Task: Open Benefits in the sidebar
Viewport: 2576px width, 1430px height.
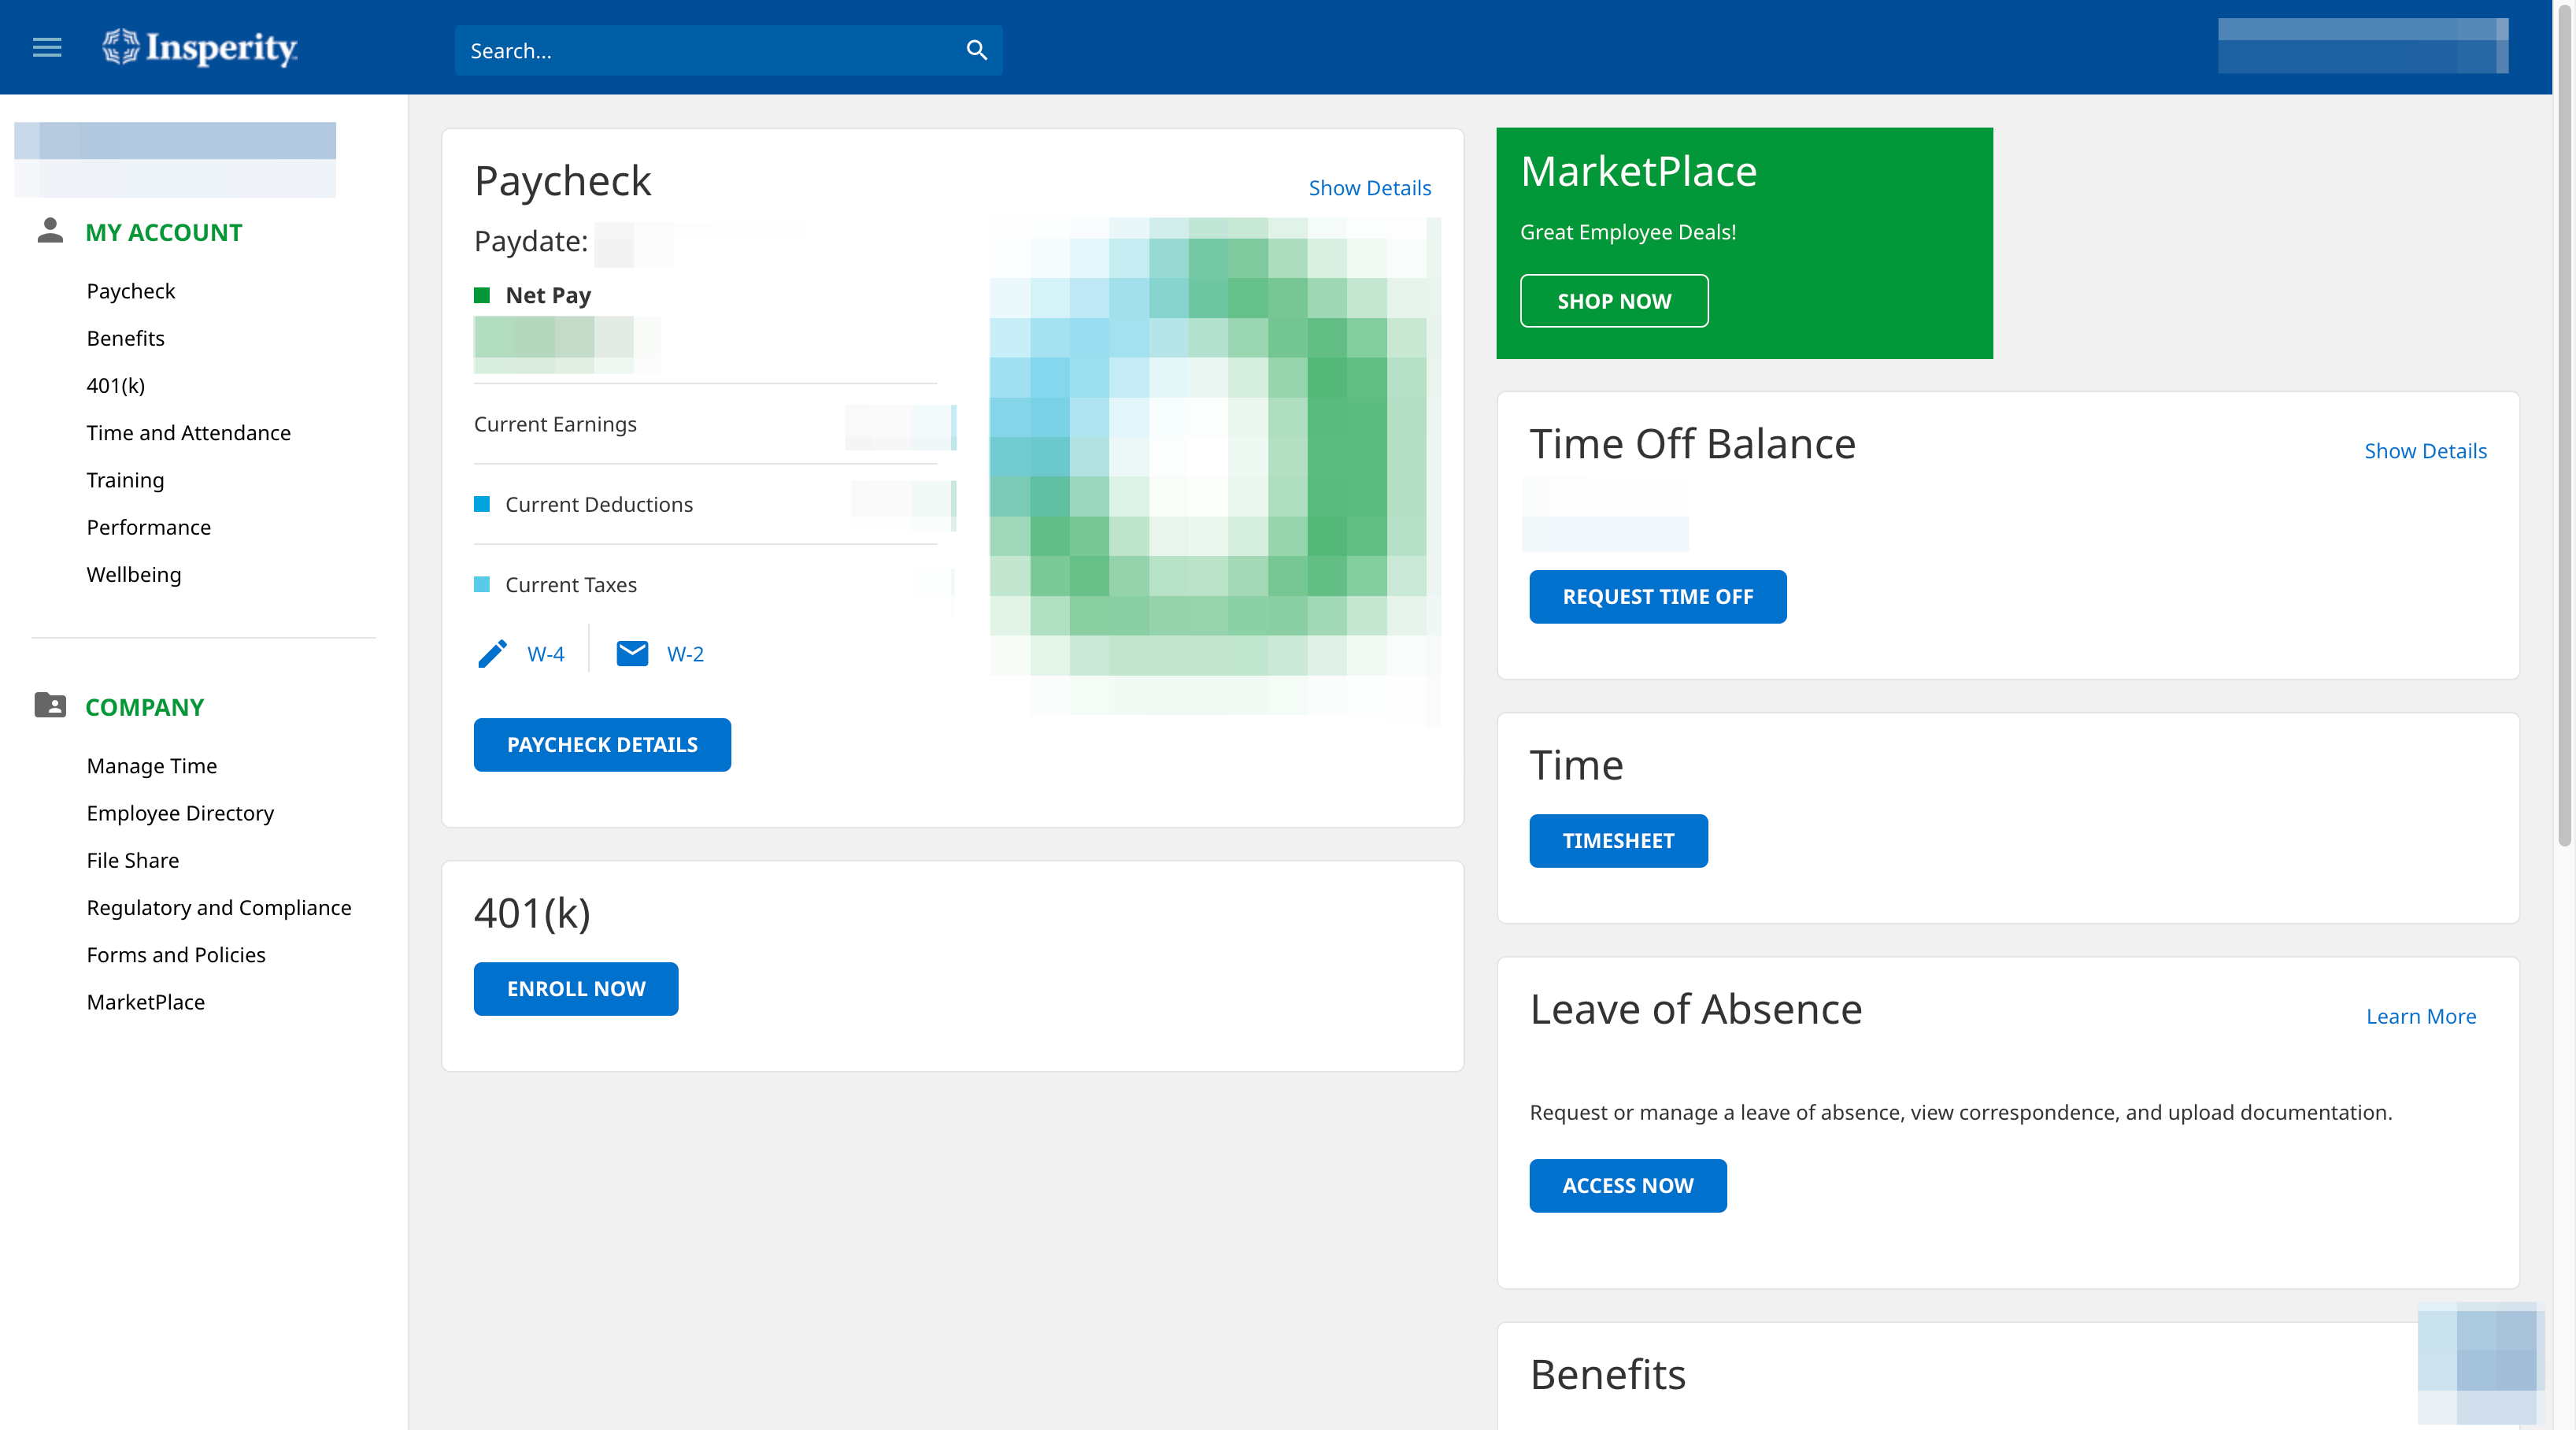Action: (x=126, y=338)
